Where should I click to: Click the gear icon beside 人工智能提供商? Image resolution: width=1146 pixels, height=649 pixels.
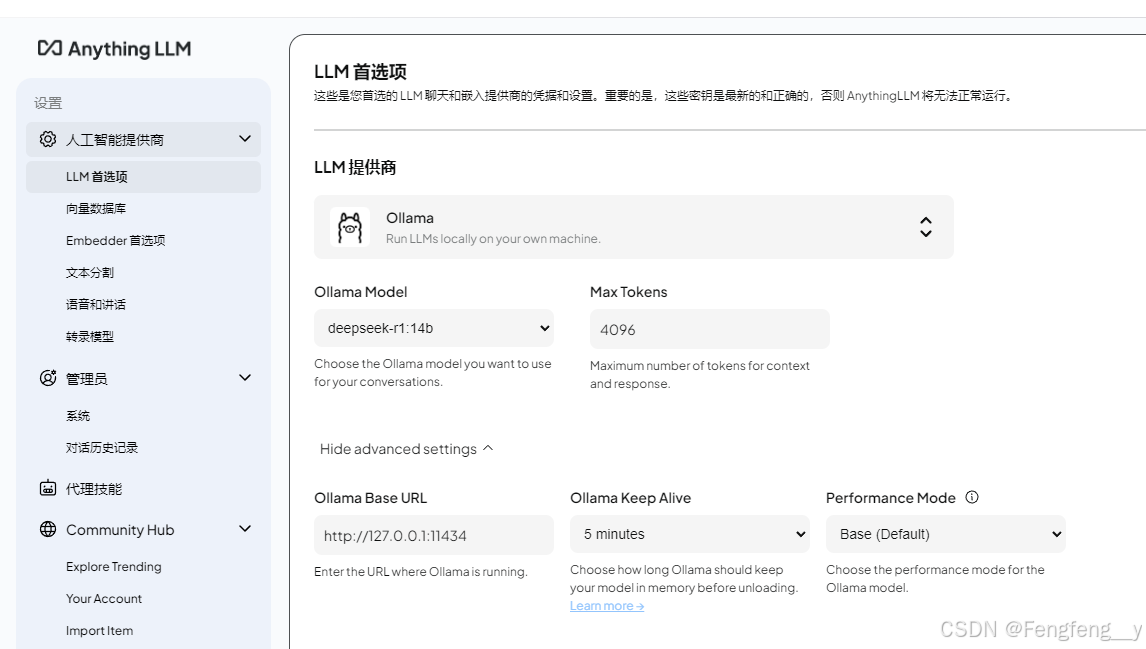pyautogui.click(x=48, y=139)
